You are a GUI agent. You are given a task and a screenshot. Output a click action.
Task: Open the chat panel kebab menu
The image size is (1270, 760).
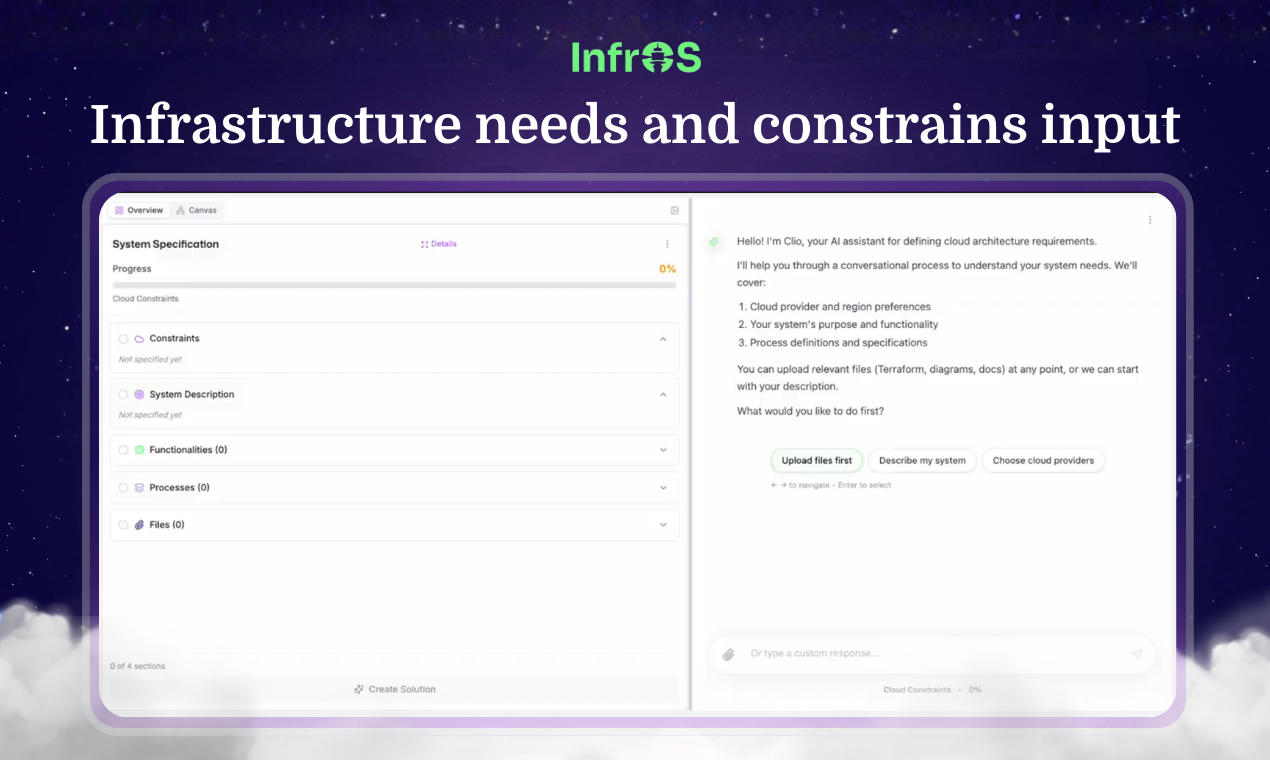pyautogui.click(x=1149, y=219)
